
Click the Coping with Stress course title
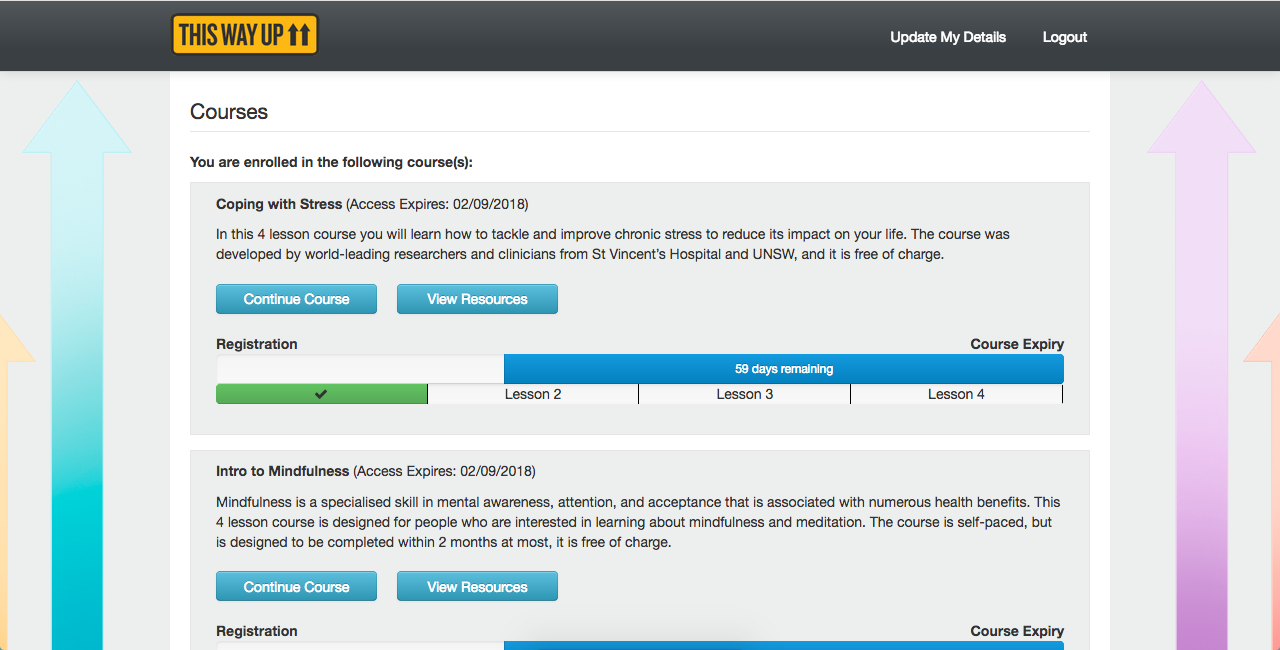[279, 204]
